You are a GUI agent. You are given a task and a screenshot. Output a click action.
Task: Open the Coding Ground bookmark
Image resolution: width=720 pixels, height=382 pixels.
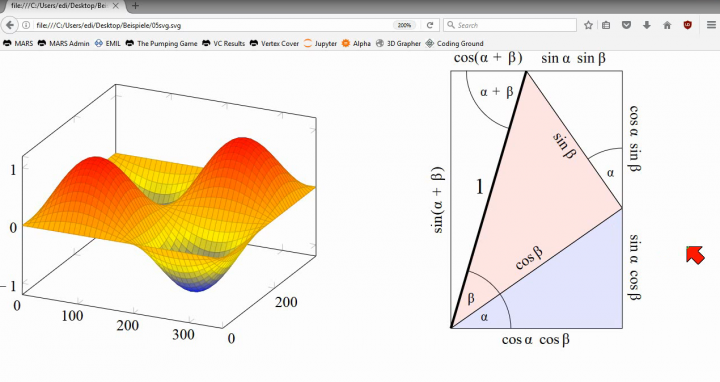455,44
